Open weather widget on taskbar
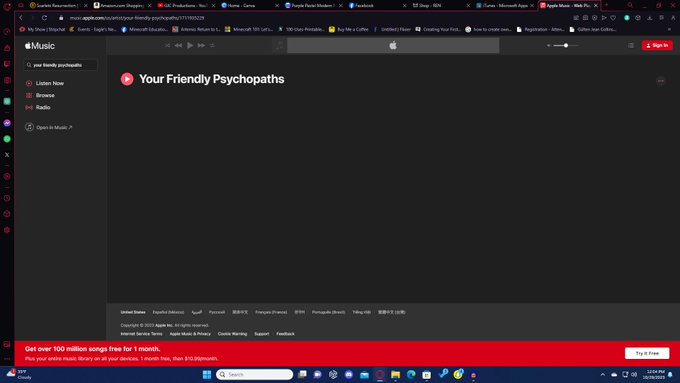Screen dimensions: 680x383 pos(19,374)
